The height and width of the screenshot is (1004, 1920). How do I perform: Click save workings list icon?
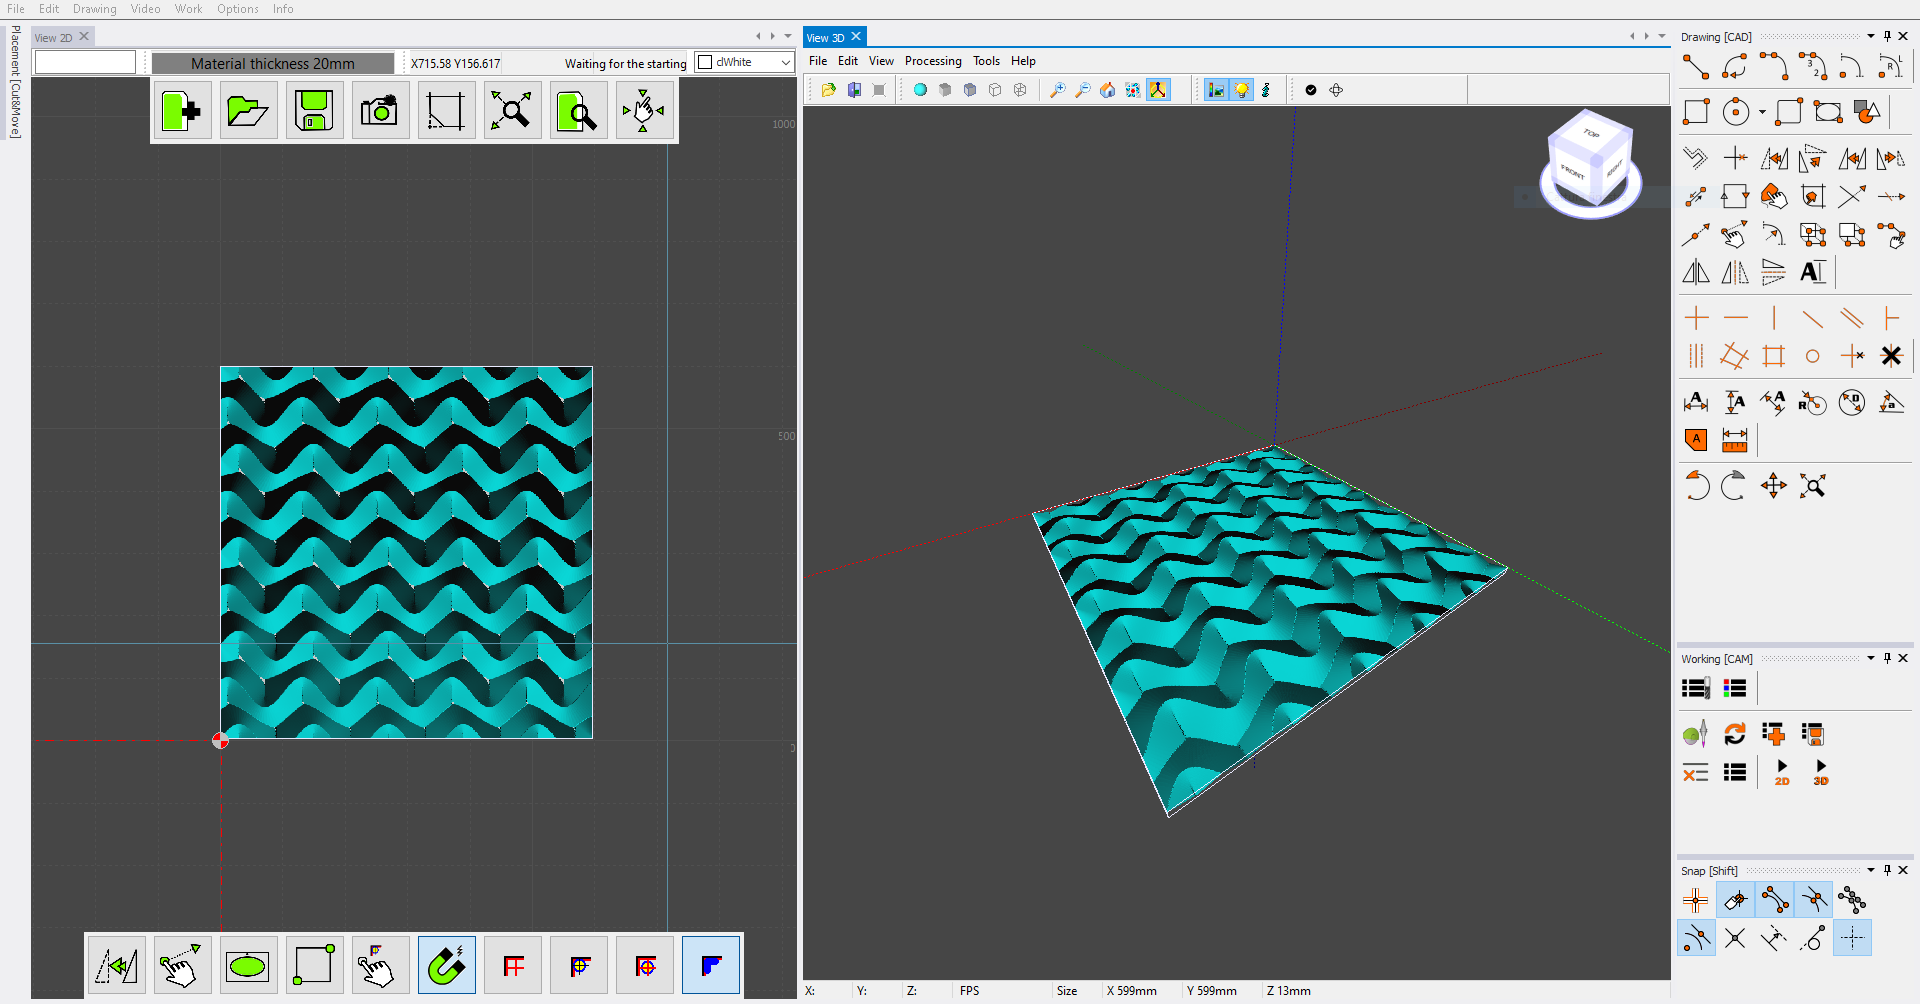click(1812, 734)
